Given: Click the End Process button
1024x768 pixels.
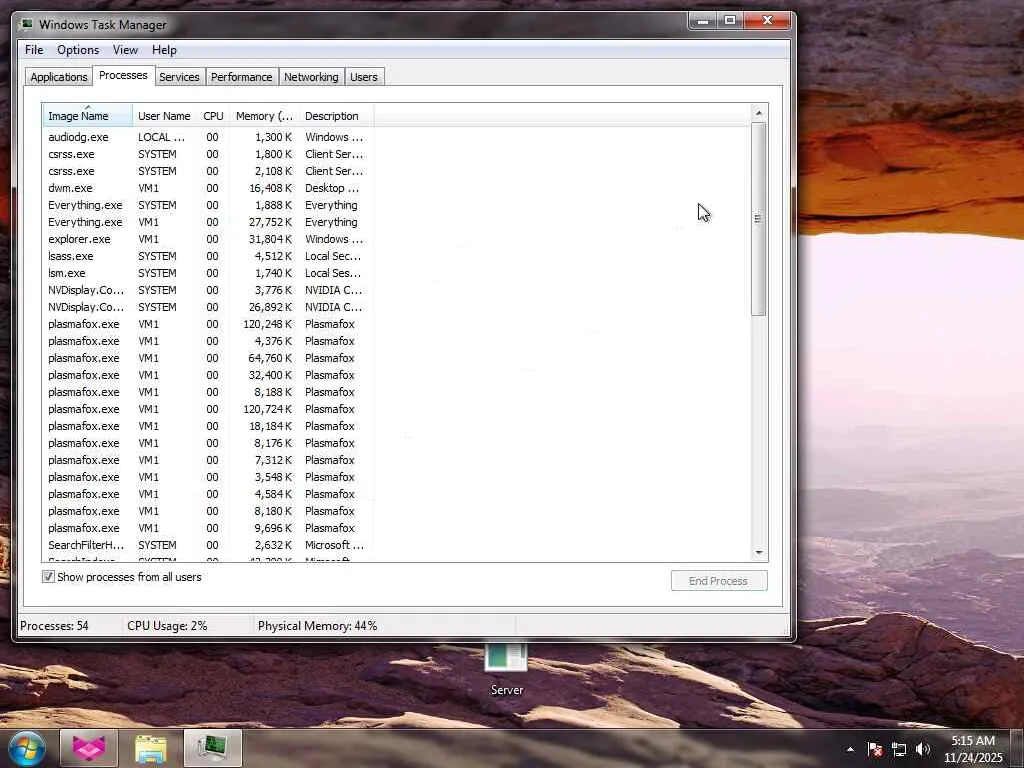Looking at the screenshot, I should (x=719, y=581).
